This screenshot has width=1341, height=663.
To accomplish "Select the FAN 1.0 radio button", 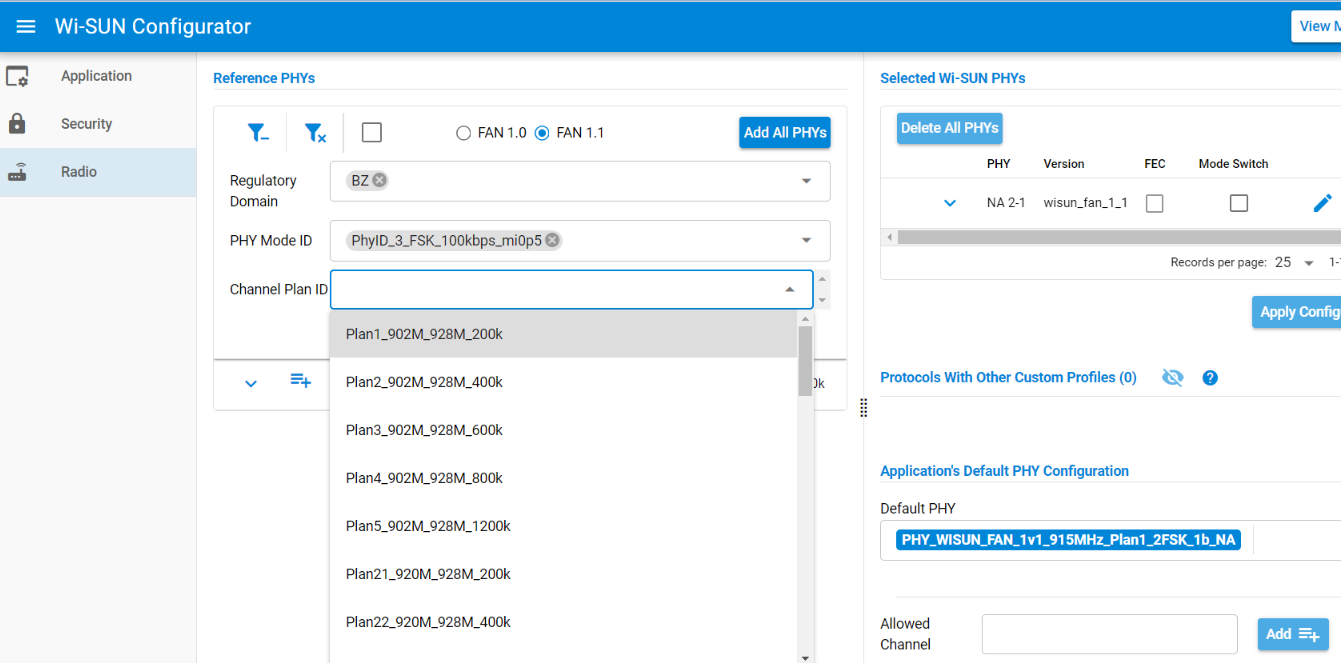I will [x=463, y=133].
